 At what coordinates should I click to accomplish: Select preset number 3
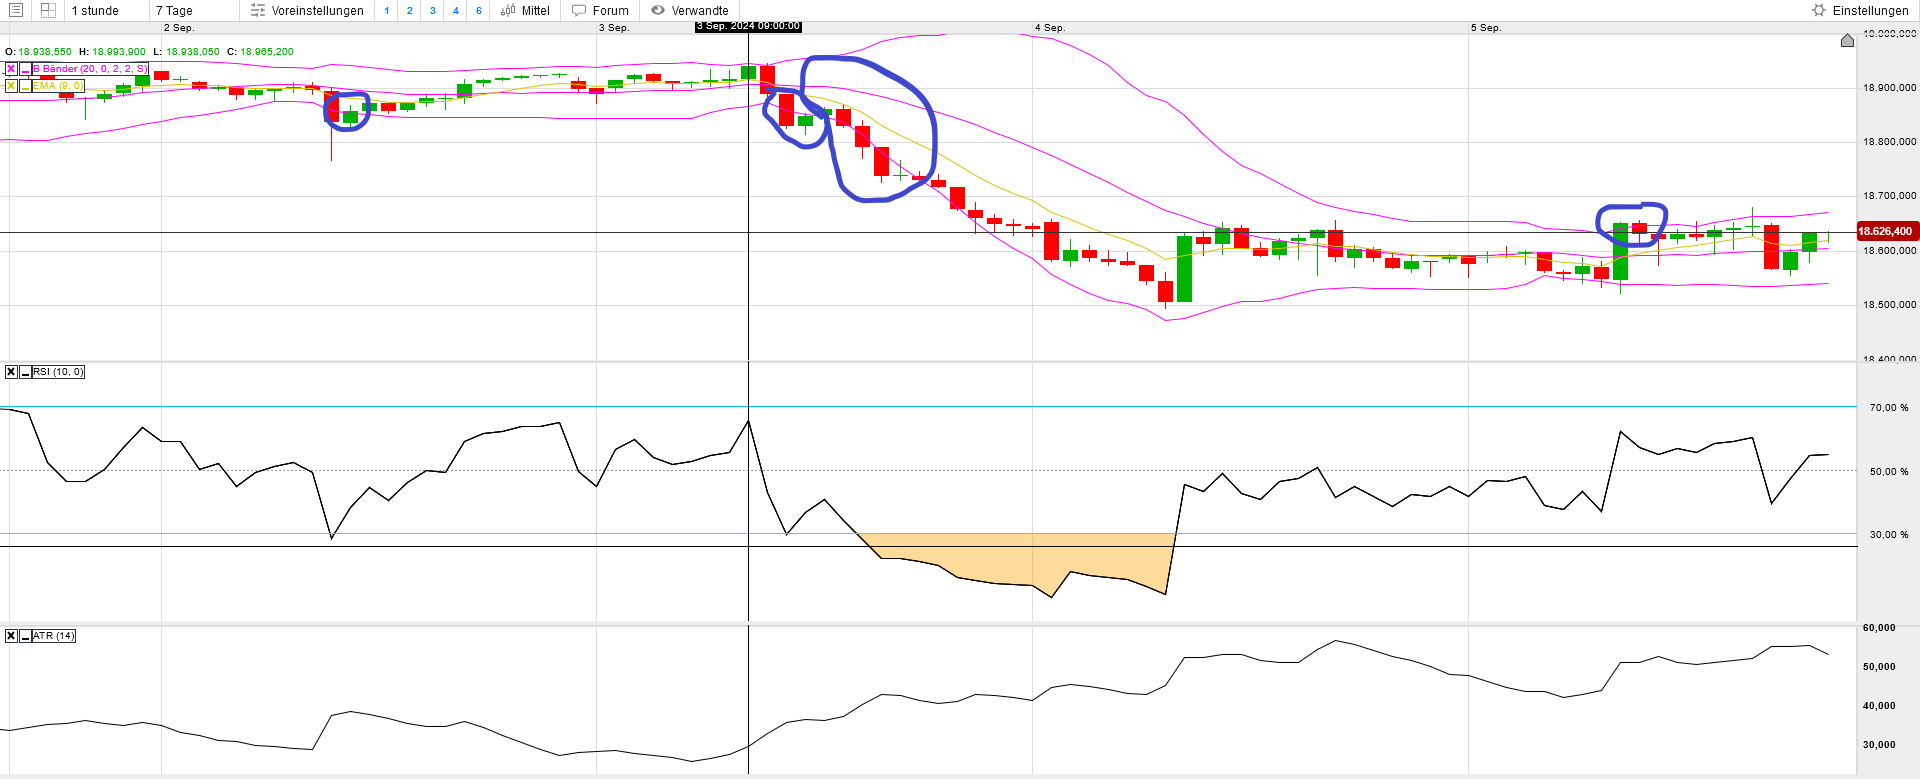click(x=433, y=11)
